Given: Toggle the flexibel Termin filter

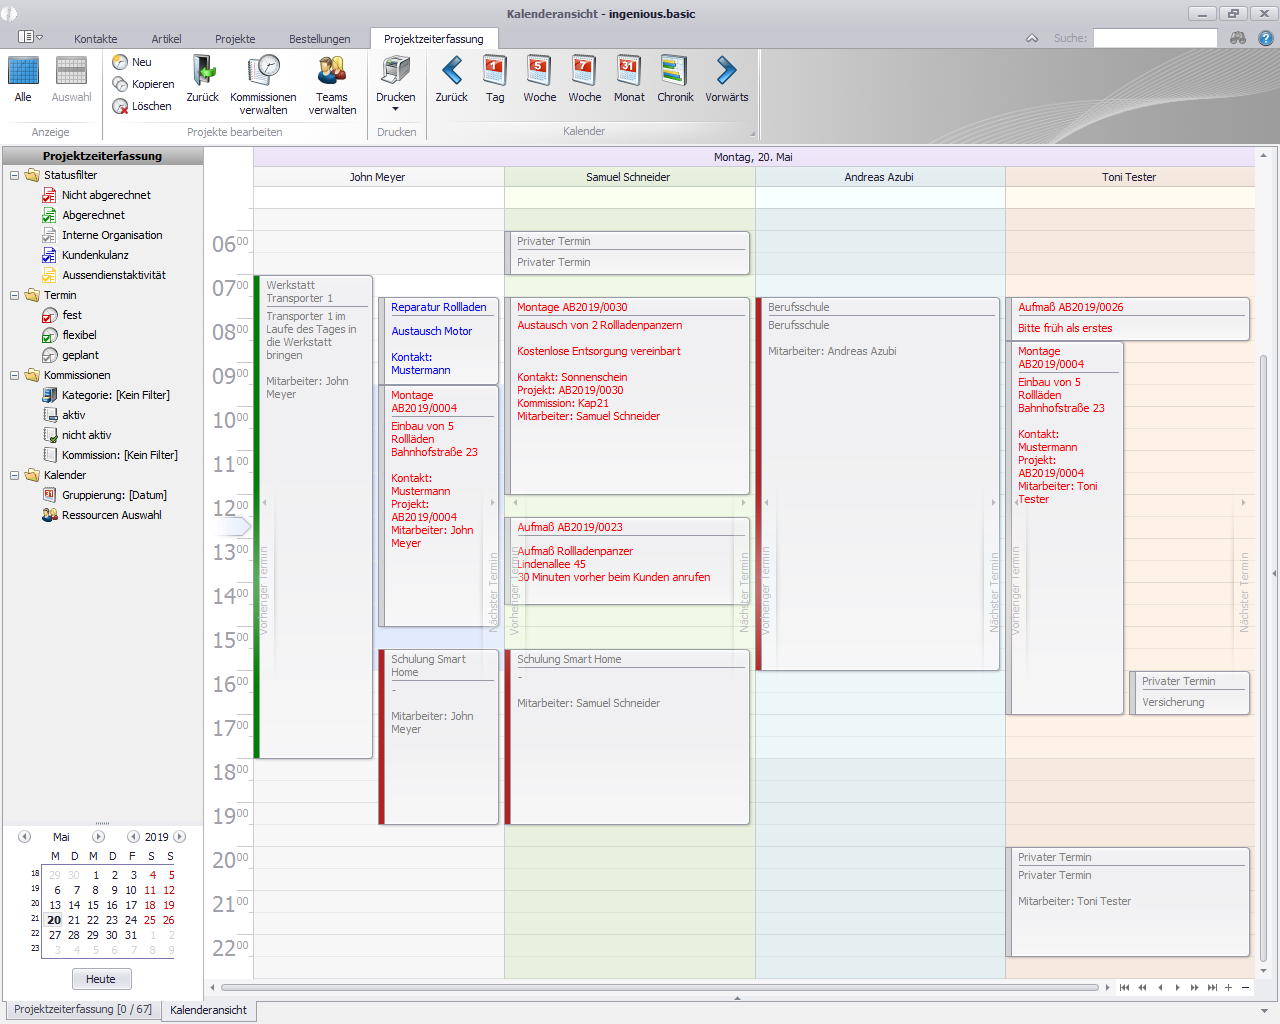Looking at the screenshot, I should pyautogui.click(x=79, y=335).
